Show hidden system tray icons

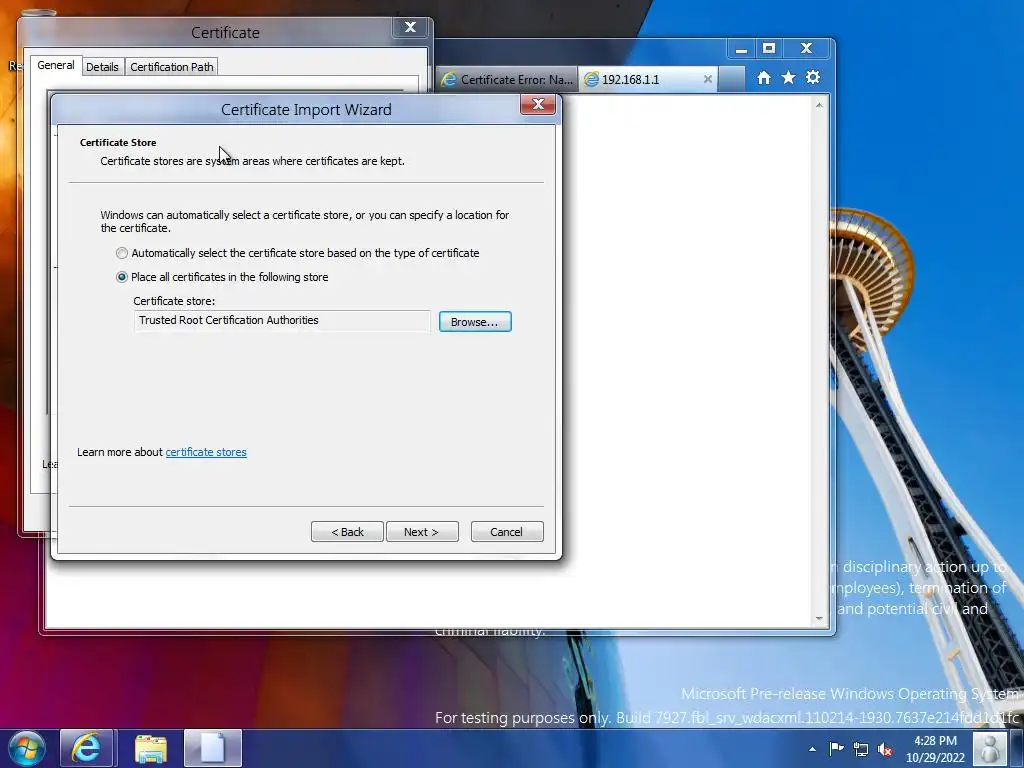[812, 749]
